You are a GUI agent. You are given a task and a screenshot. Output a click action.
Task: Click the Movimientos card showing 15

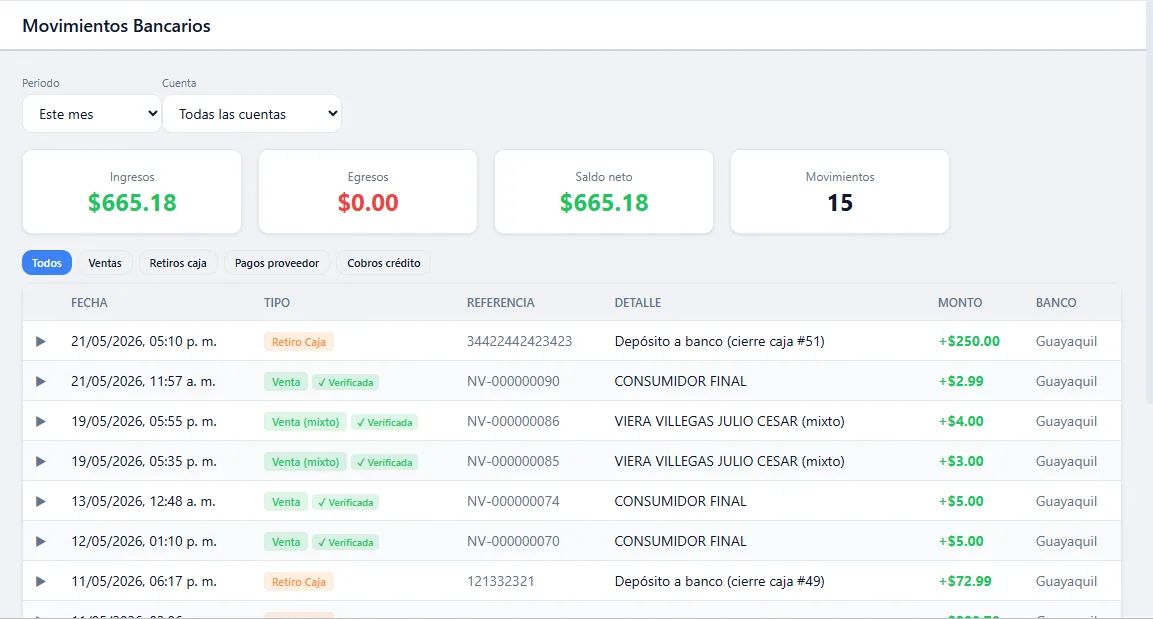pos(840,192)
